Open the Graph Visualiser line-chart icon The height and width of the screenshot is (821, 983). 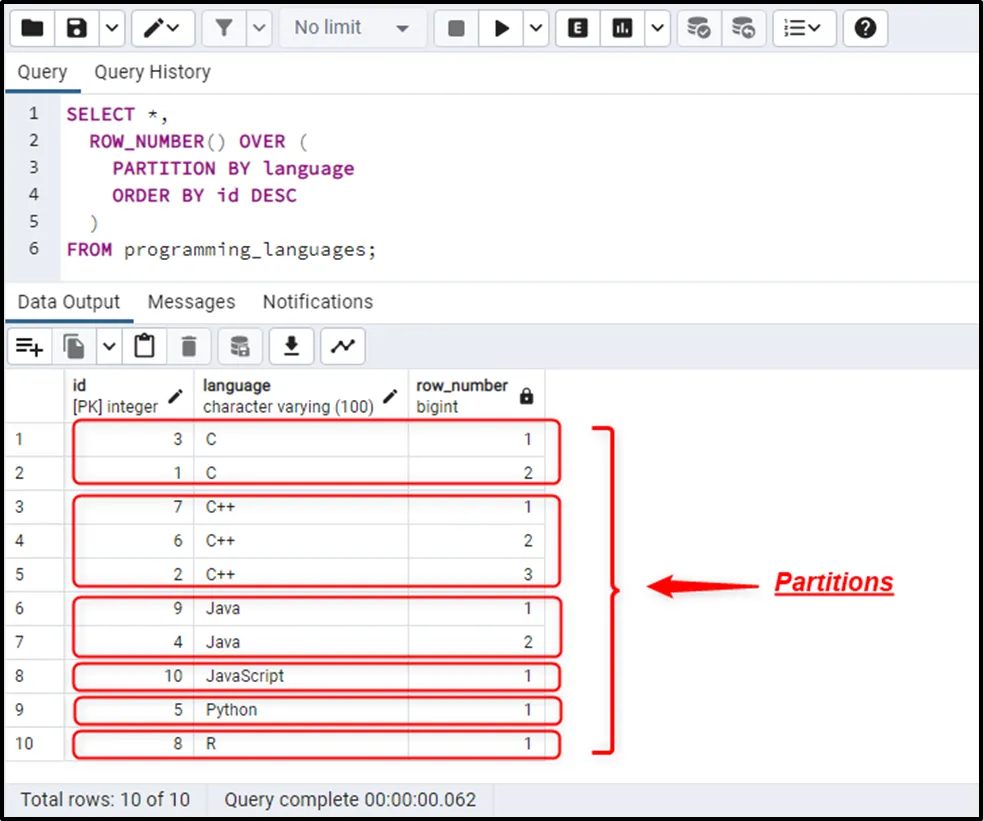343,346
